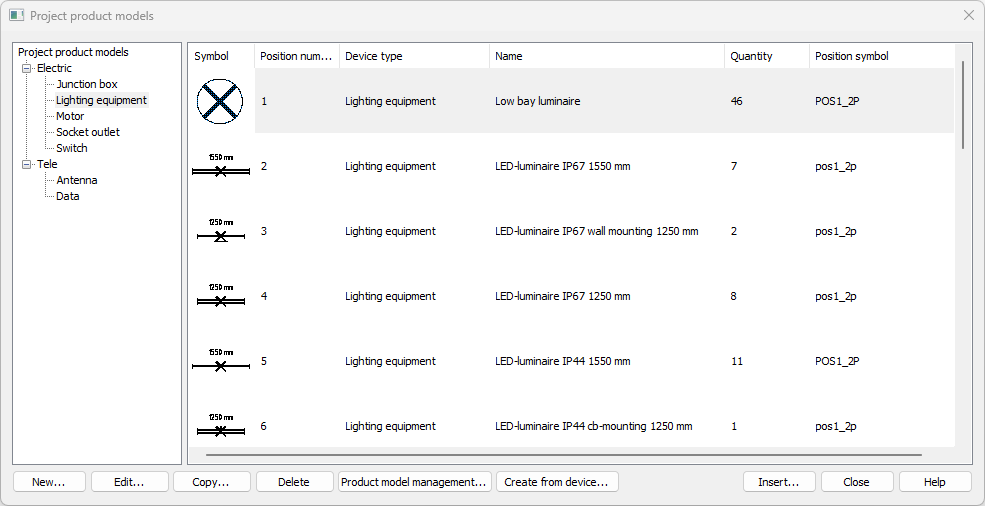Viewport: 985px width, 506px height.
Task: Click the Insert... button
Action: (x=778, y=482)
